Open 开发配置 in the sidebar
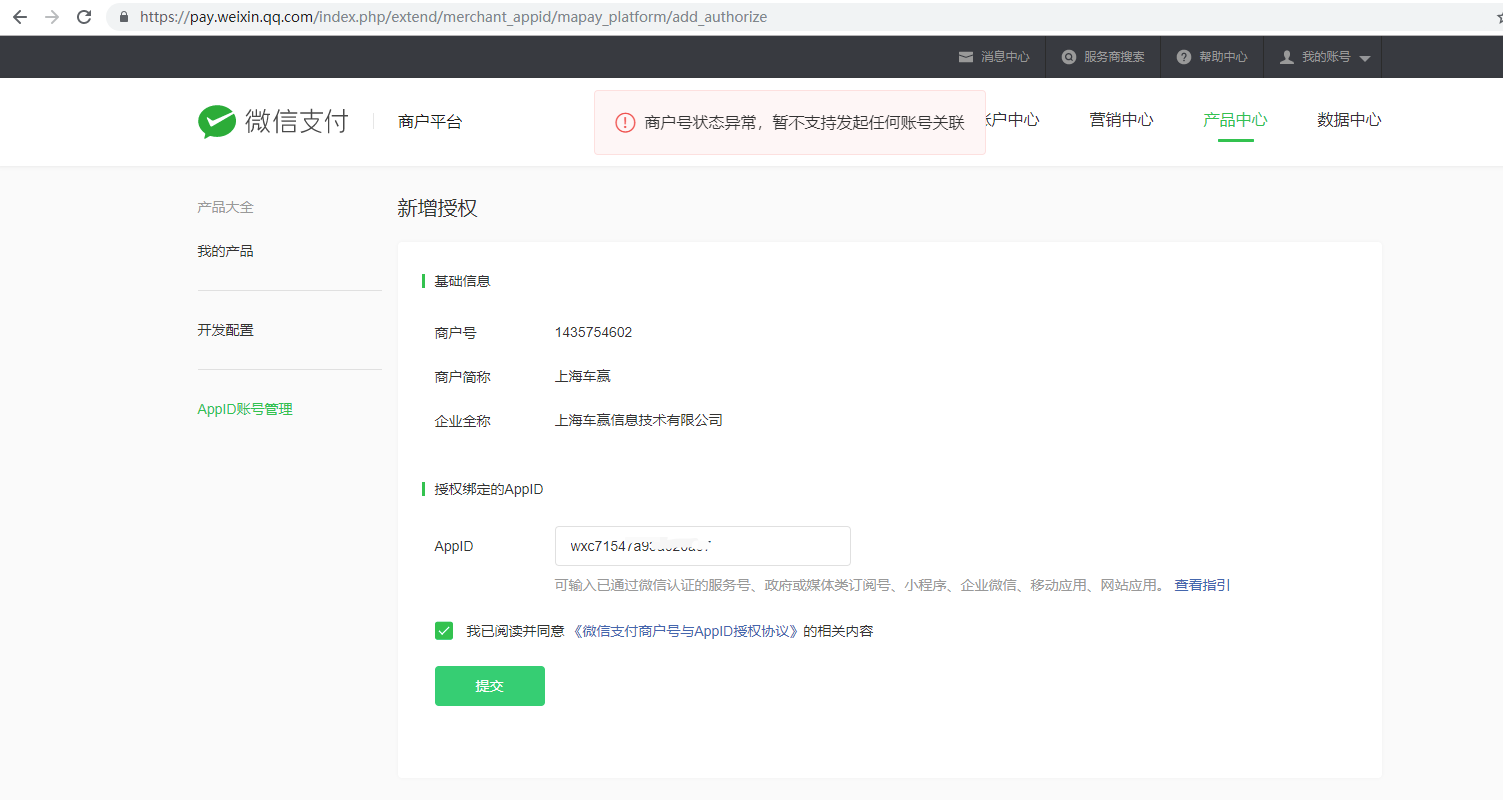Viewport: 1503px width, 800px height. 225,330
